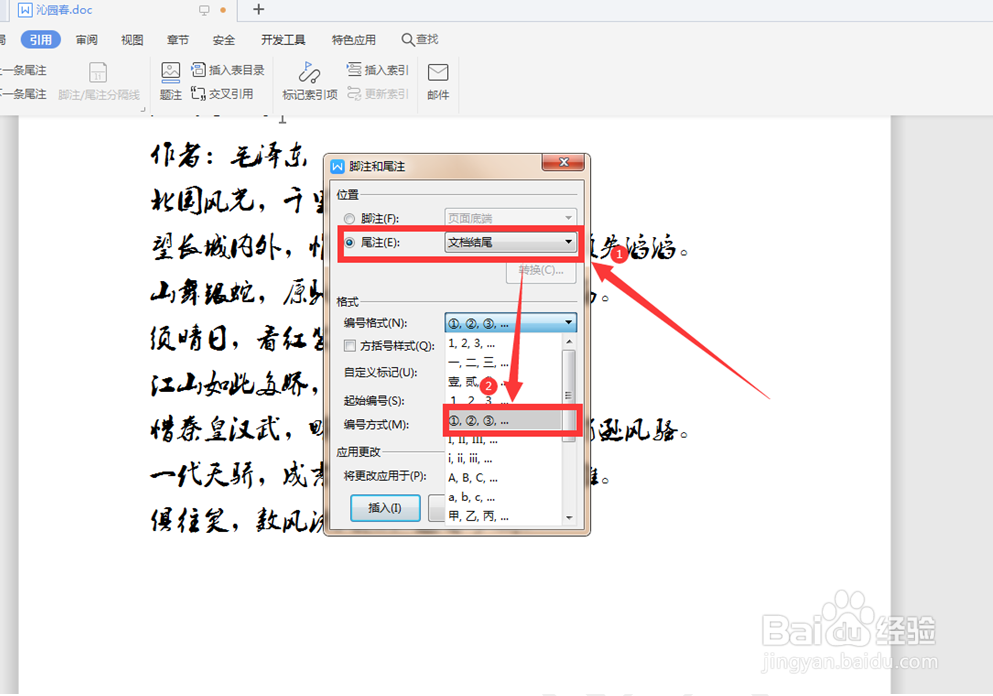Choose the '一, 二, 三, ...' number format
Viewport: 993px width, 696px height.
tap(503, 363)
